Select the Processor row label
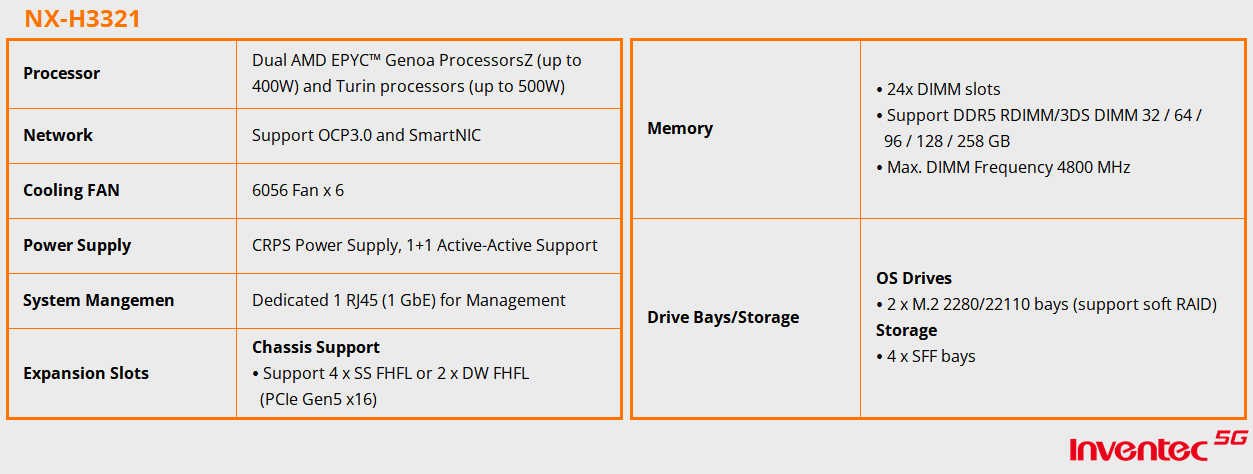Image resolution: width=1253 pixels, height=474 pixels. coord(62,73)
